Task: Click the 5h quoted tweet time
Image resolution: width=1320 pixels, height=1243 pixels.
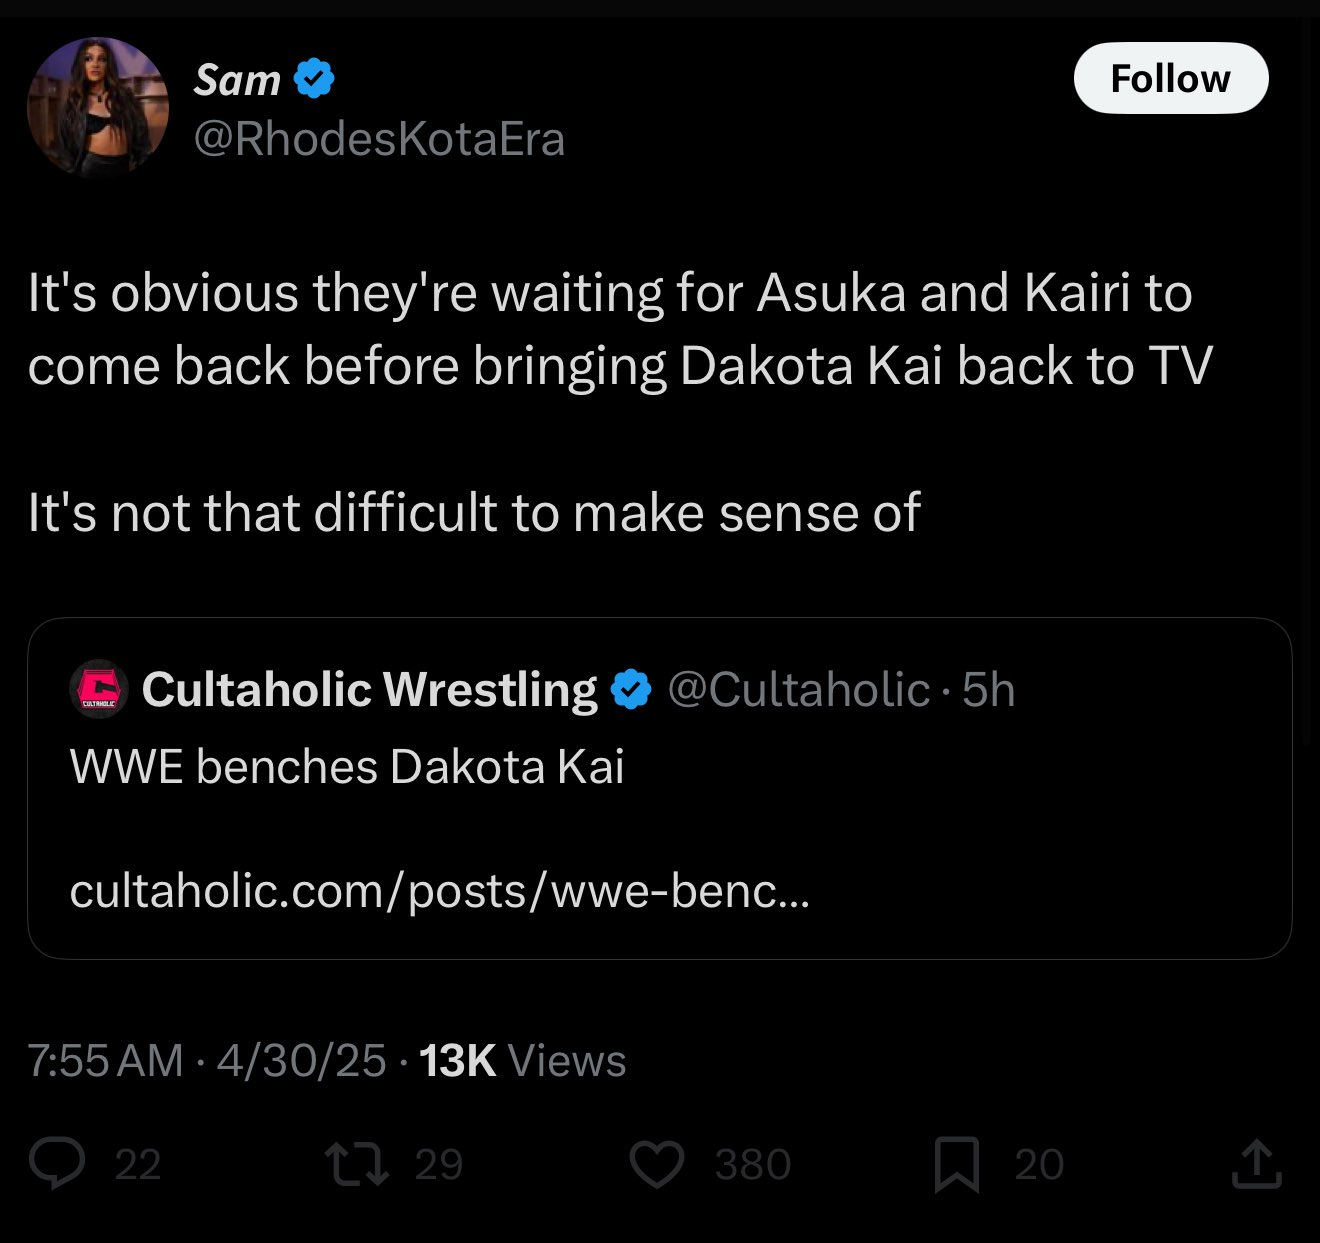Action: (x=988, y=690)
